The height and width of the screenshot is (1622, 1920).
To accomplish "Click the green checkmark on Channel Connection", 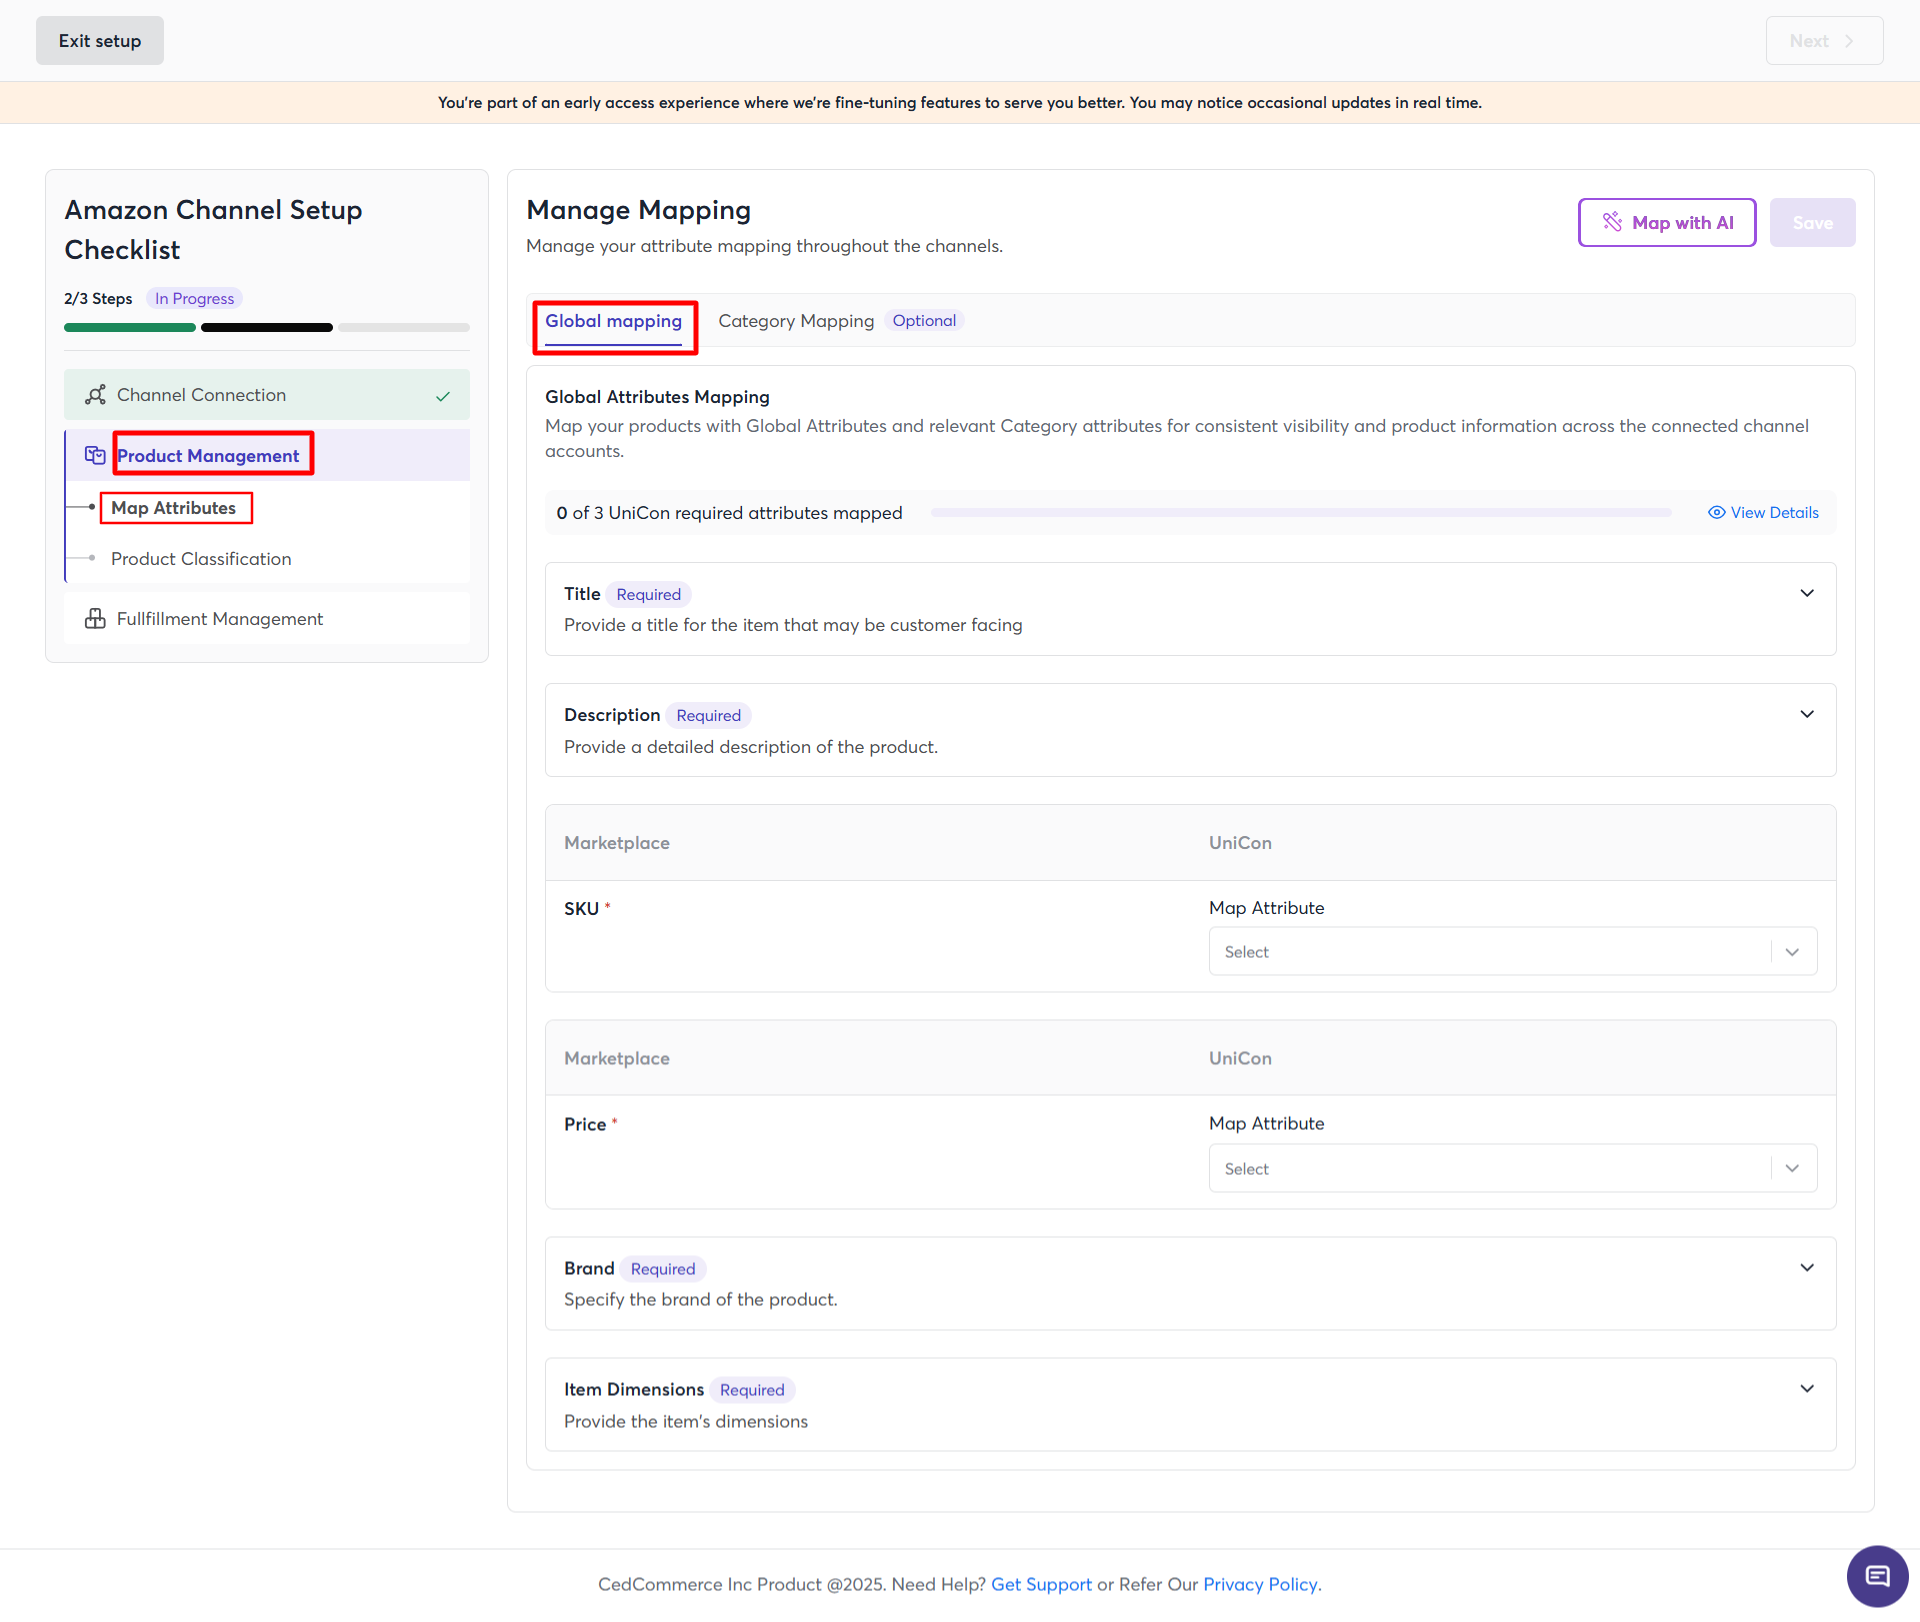I will pyautogui.click(x=443, y=396).
